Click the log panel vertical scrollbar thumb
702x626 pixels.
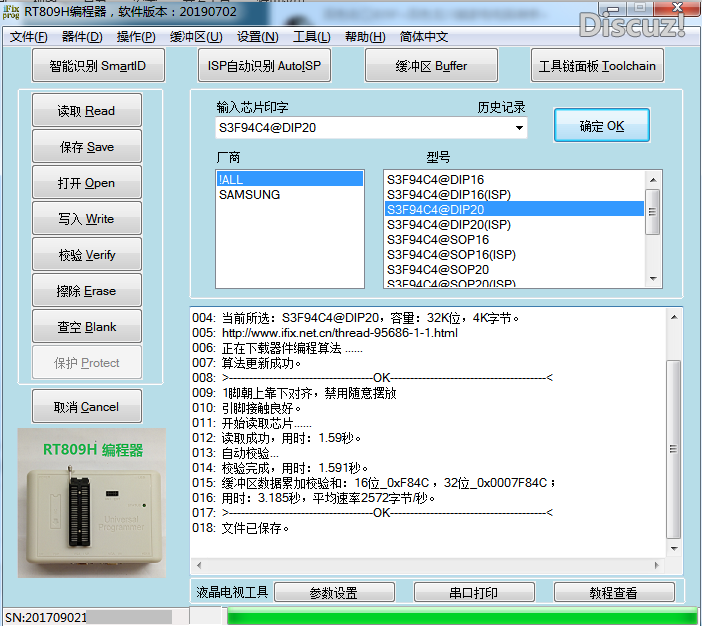(673, 449)
